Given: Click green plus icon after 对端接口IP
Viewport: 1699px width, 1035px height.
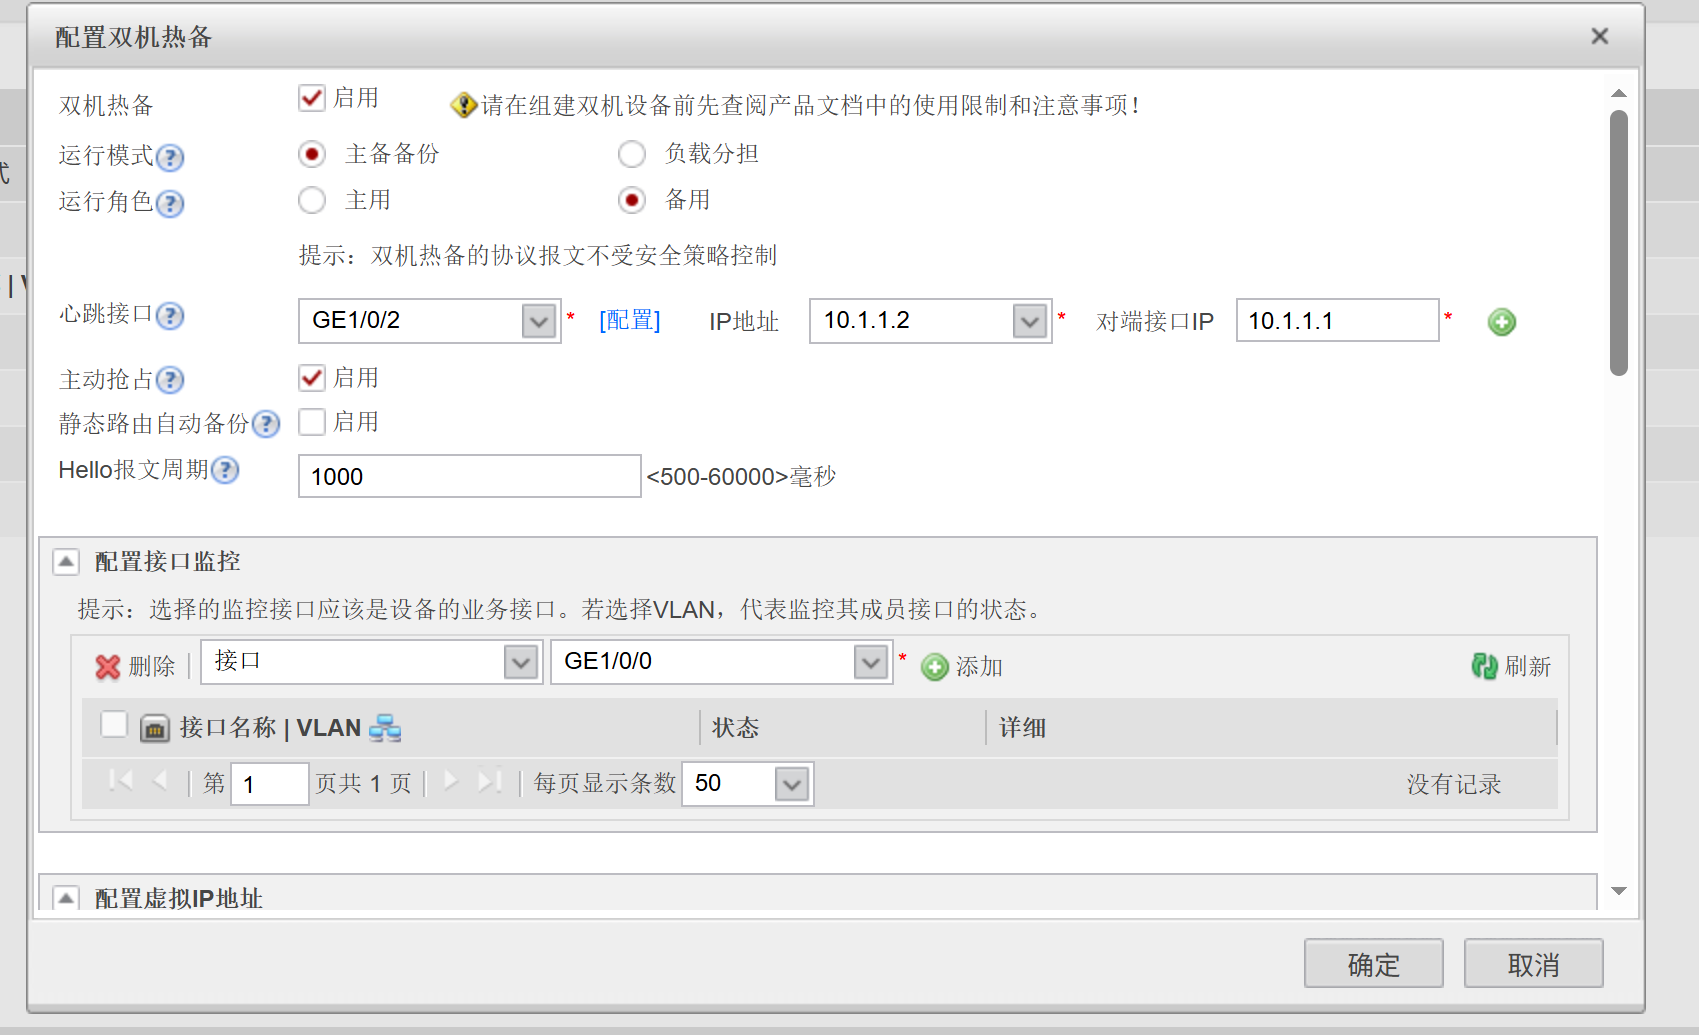Looking at the screenshot, I should pyautogui.click(x=1502, y=322).
